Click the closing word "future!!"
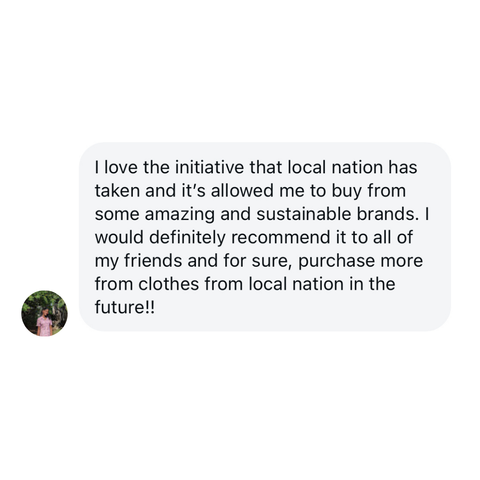Image resolution: width=480 pixels, height=480 pixels. point(125,307)
